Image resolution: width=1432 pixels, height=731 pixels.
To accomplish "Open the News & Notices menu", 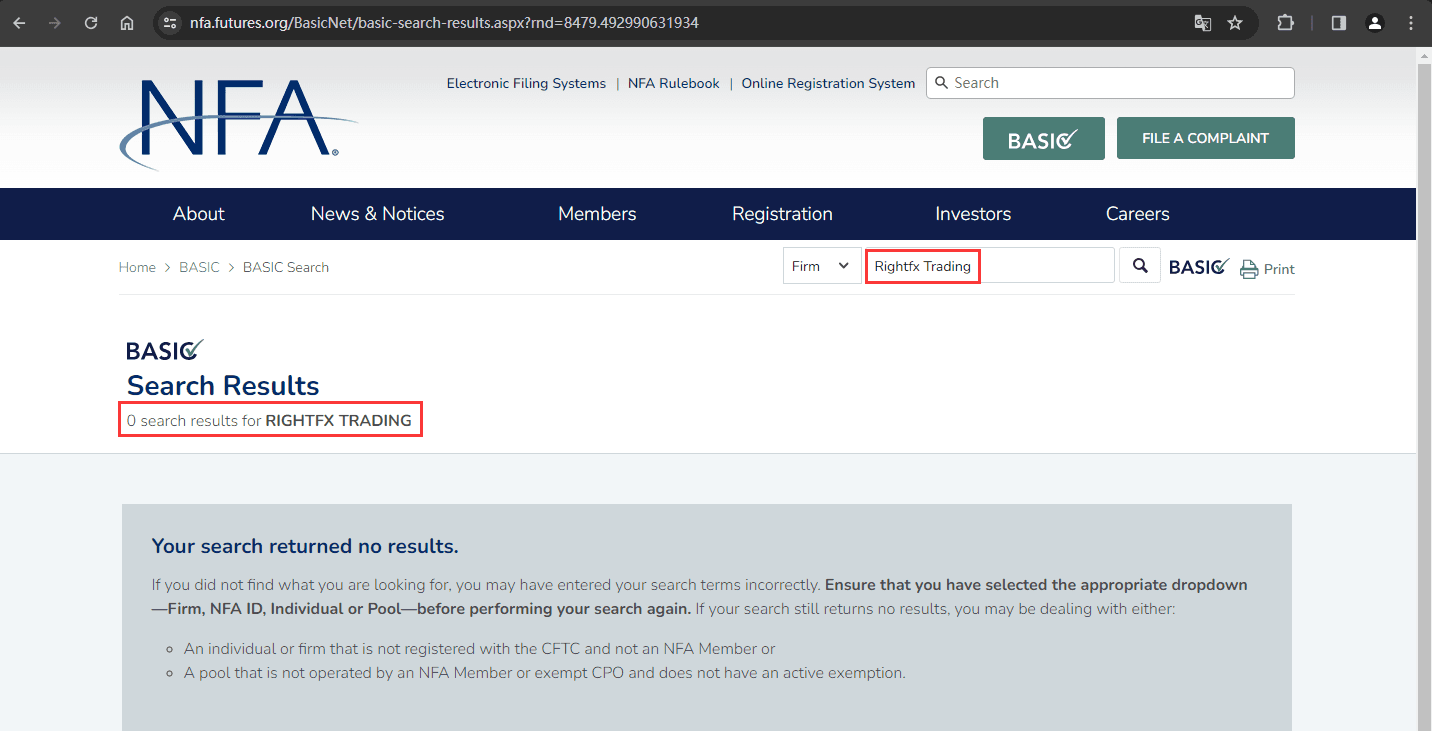I will 377,214.
